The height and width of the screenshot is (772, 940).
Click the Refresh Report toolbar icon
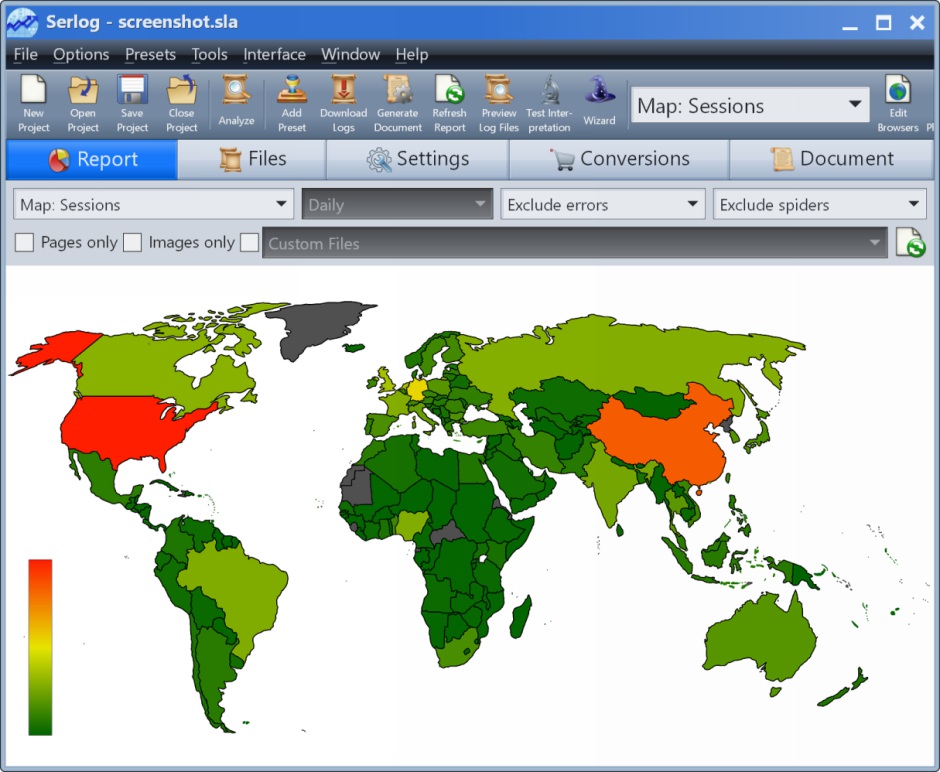click(449, 94)
